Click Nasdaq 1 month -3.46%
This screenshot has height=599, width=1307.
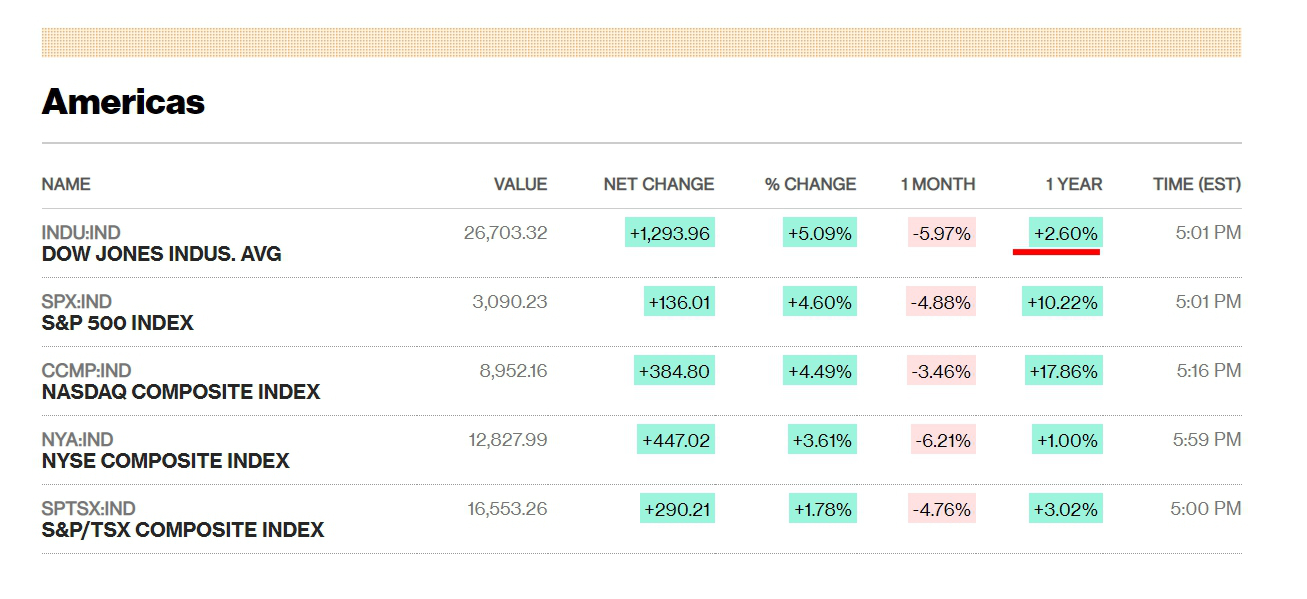coord(941,371)
